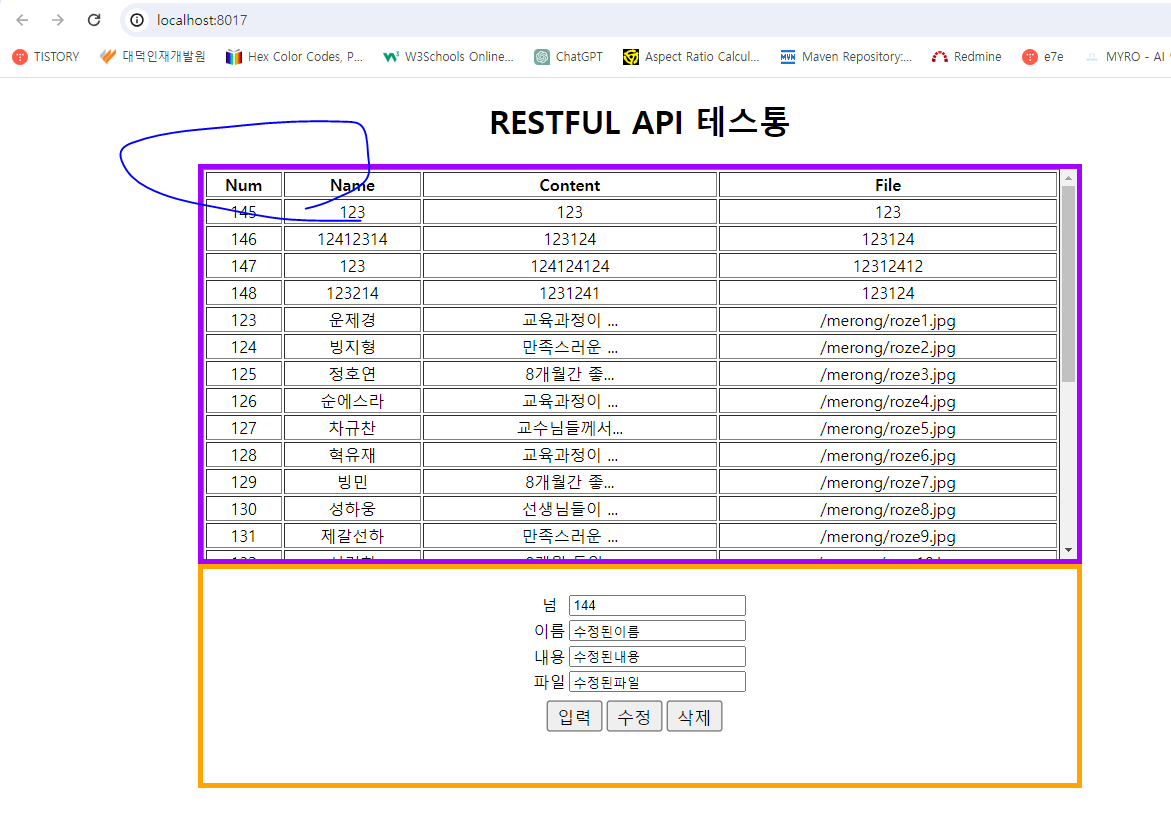
Task: Click the 삭제 button
Action: [x=694, y=717]
